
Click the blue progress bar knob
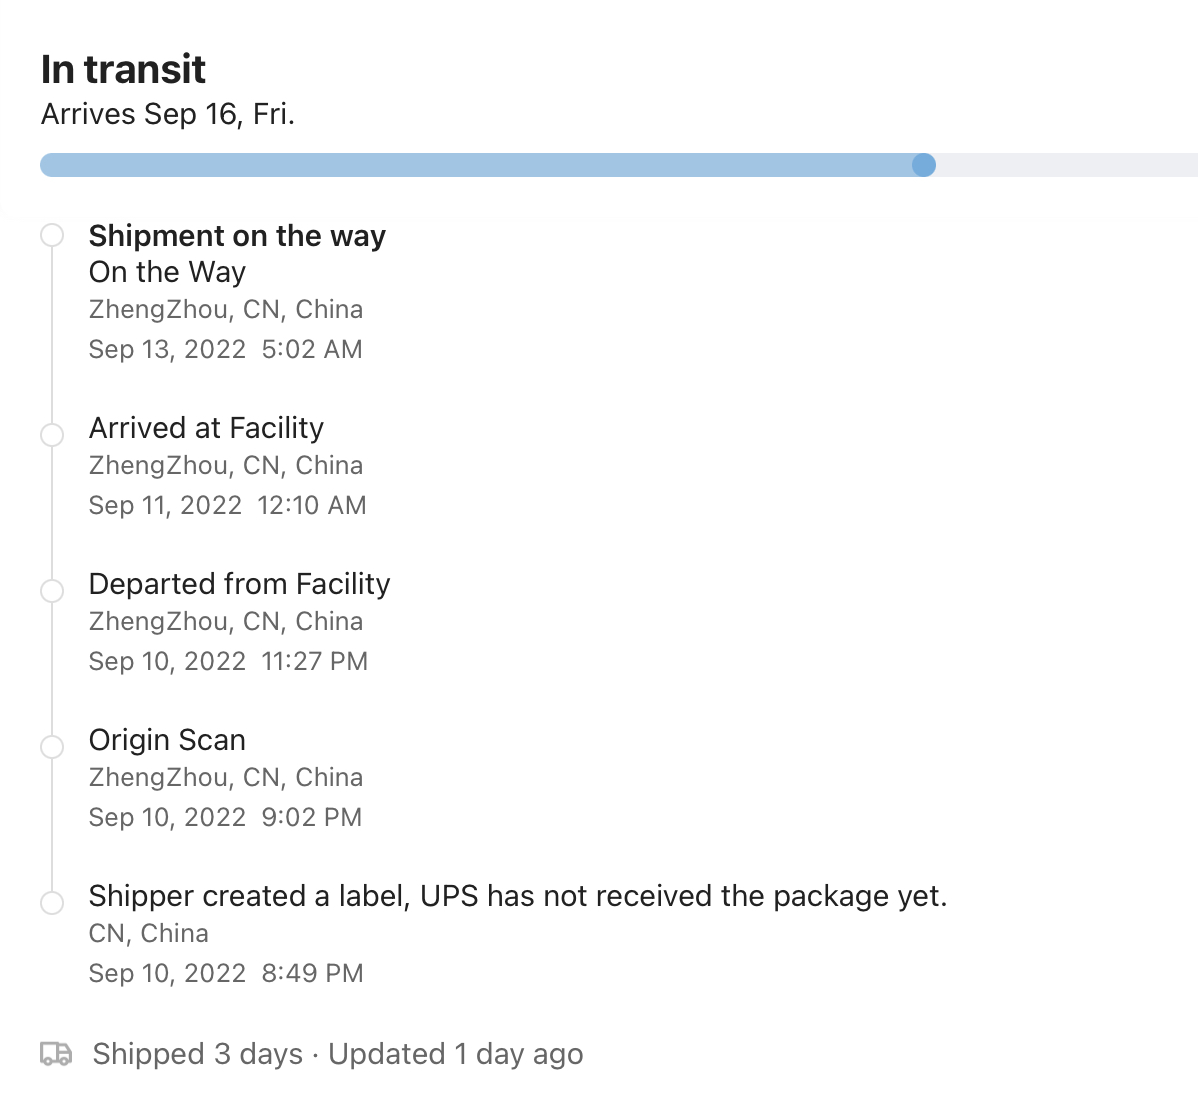click(924, 165)
